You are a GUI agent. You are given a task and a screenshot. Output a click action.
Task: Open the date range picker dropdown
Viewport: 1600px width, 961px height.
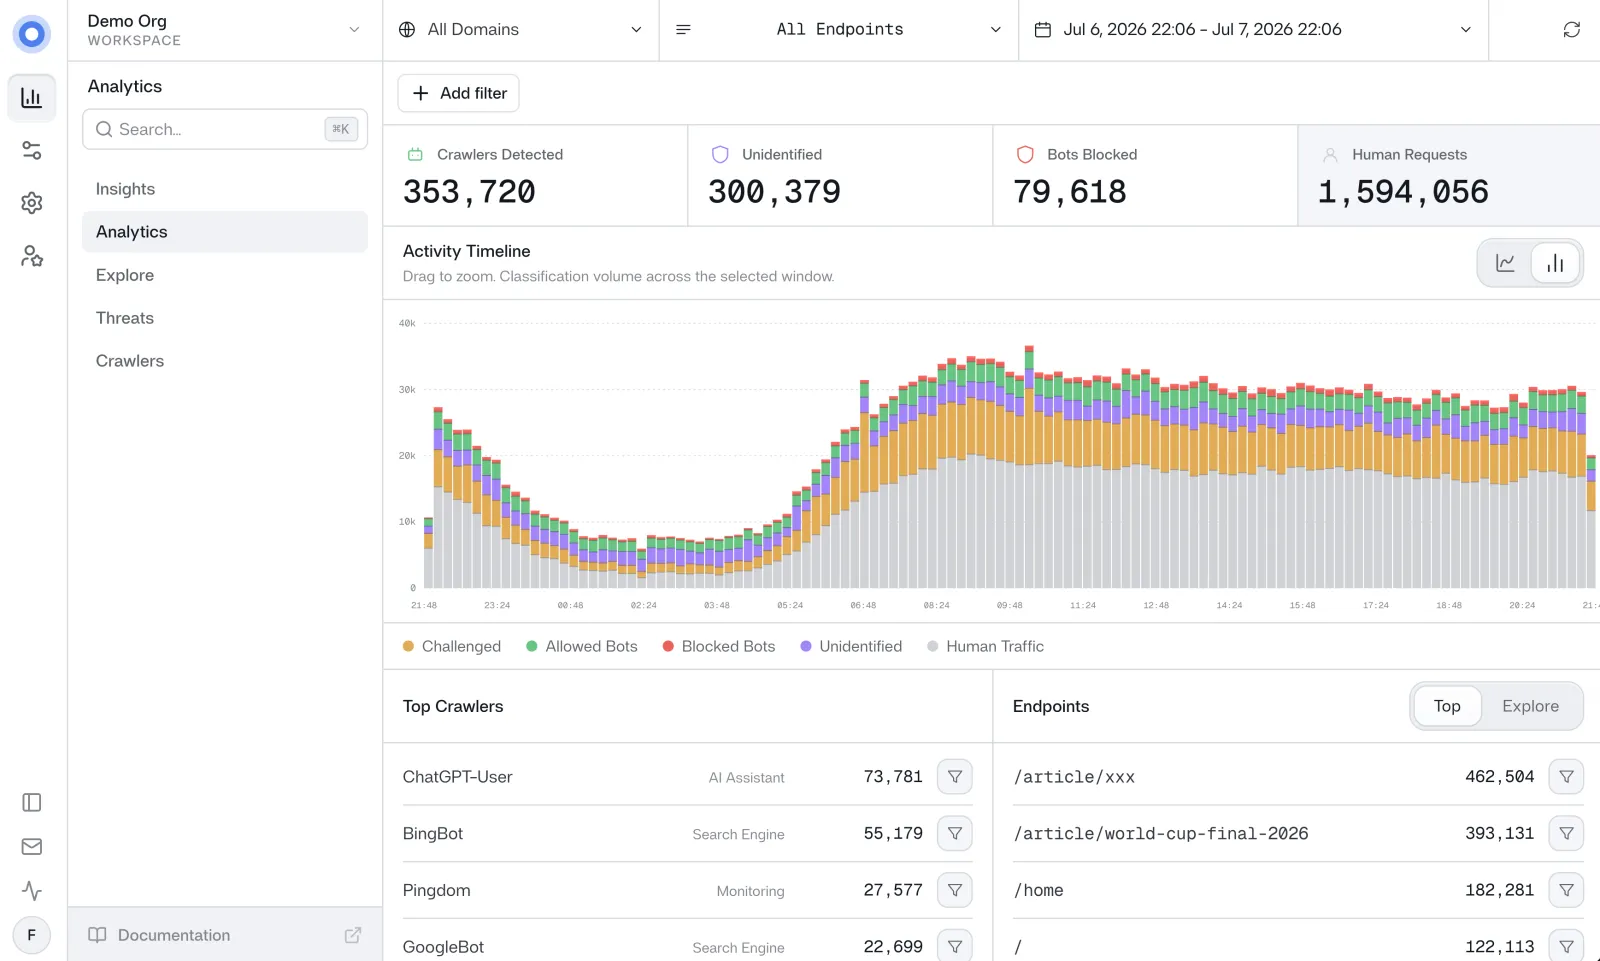(x=1254, y=30)
